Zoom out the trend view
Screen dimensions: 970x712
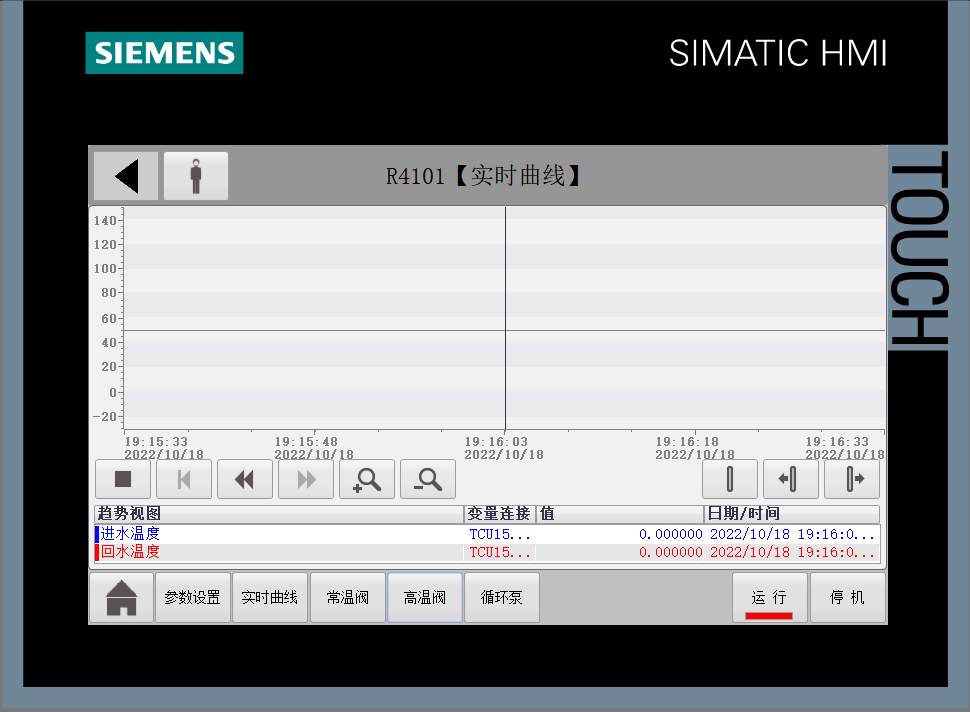(428, 479)
